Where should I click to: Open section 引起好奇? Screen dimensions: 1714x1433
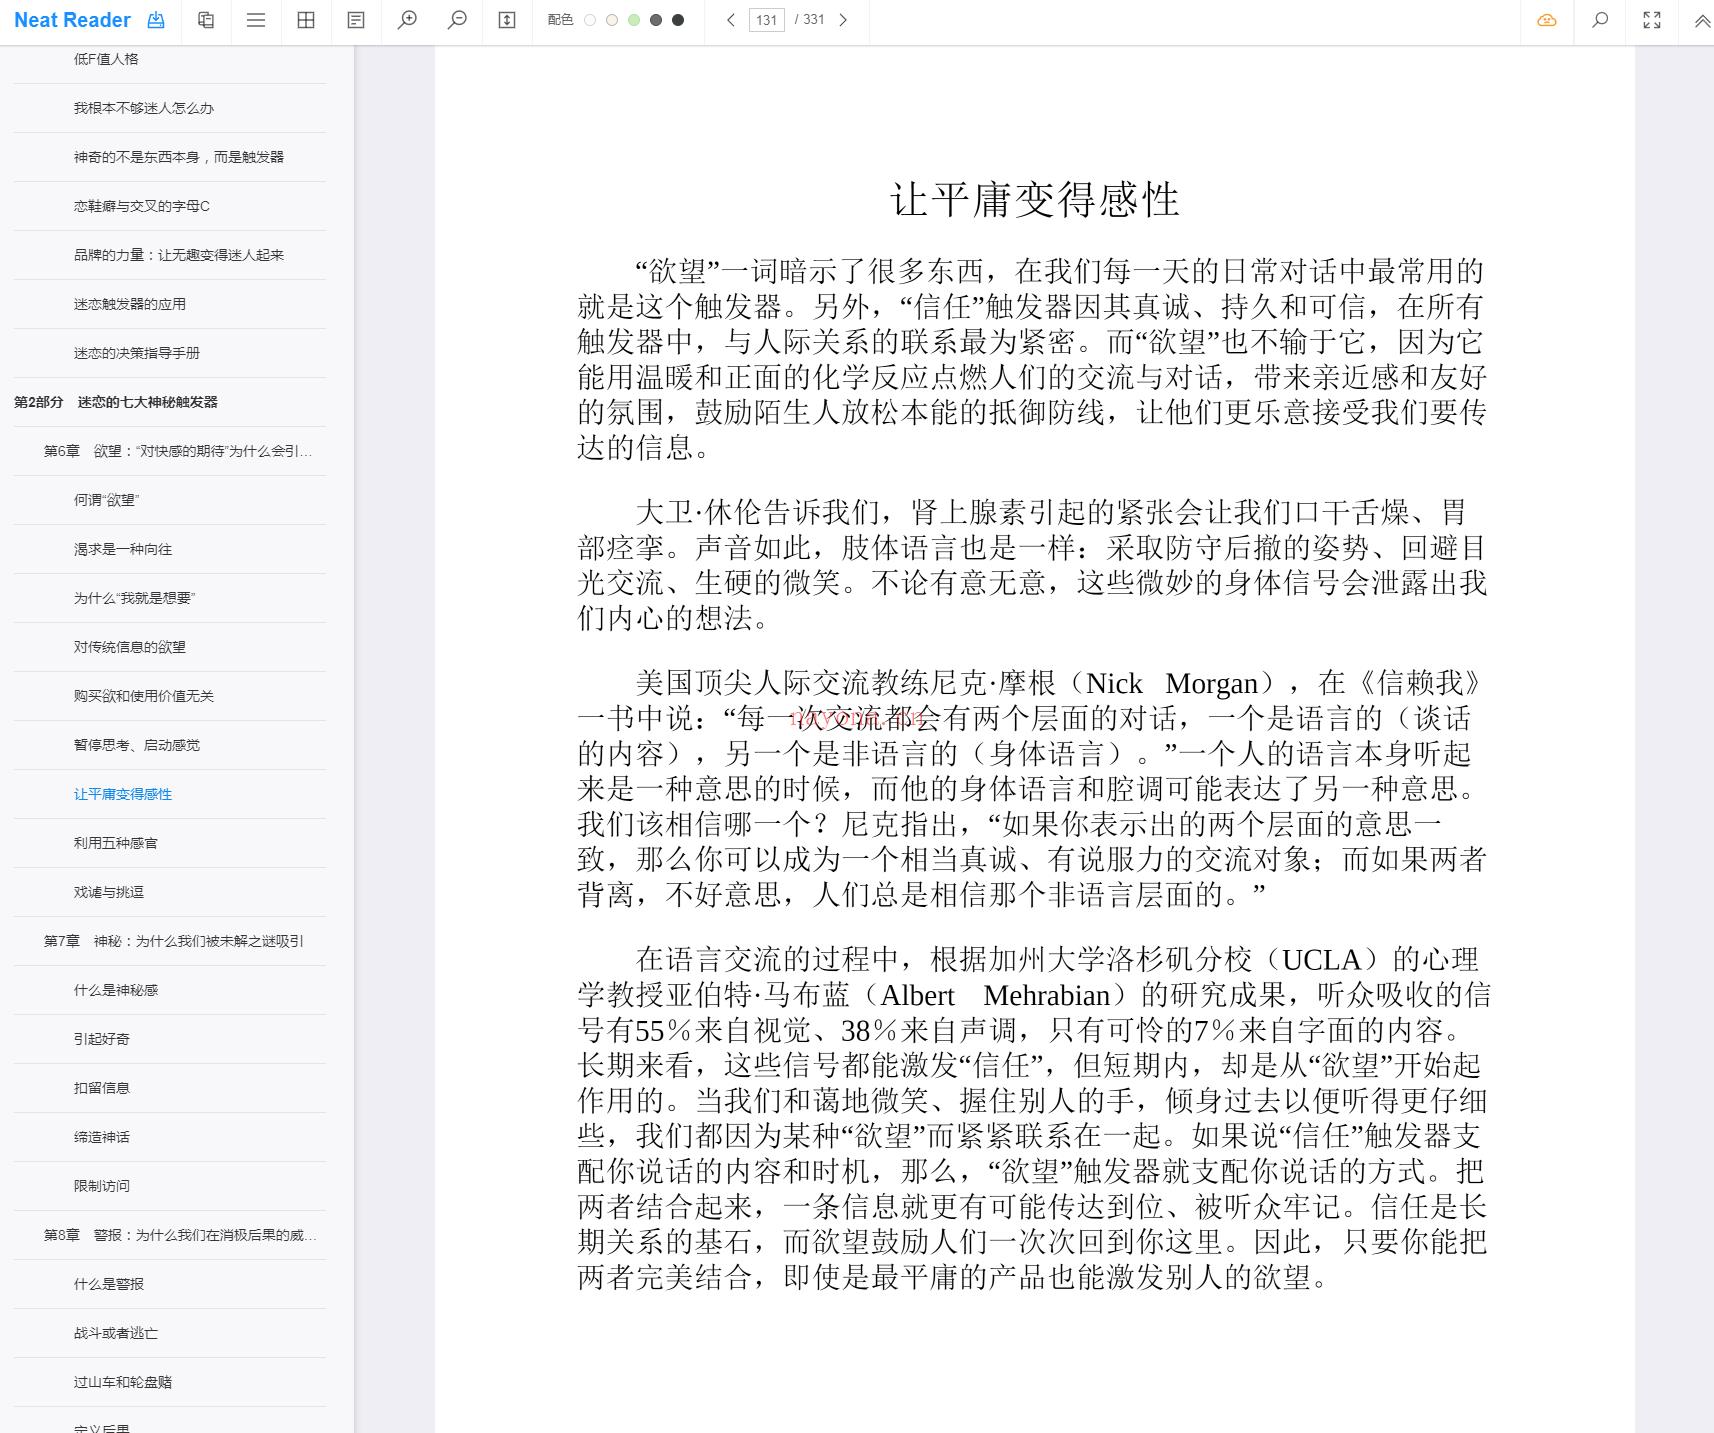point(101,1039)
